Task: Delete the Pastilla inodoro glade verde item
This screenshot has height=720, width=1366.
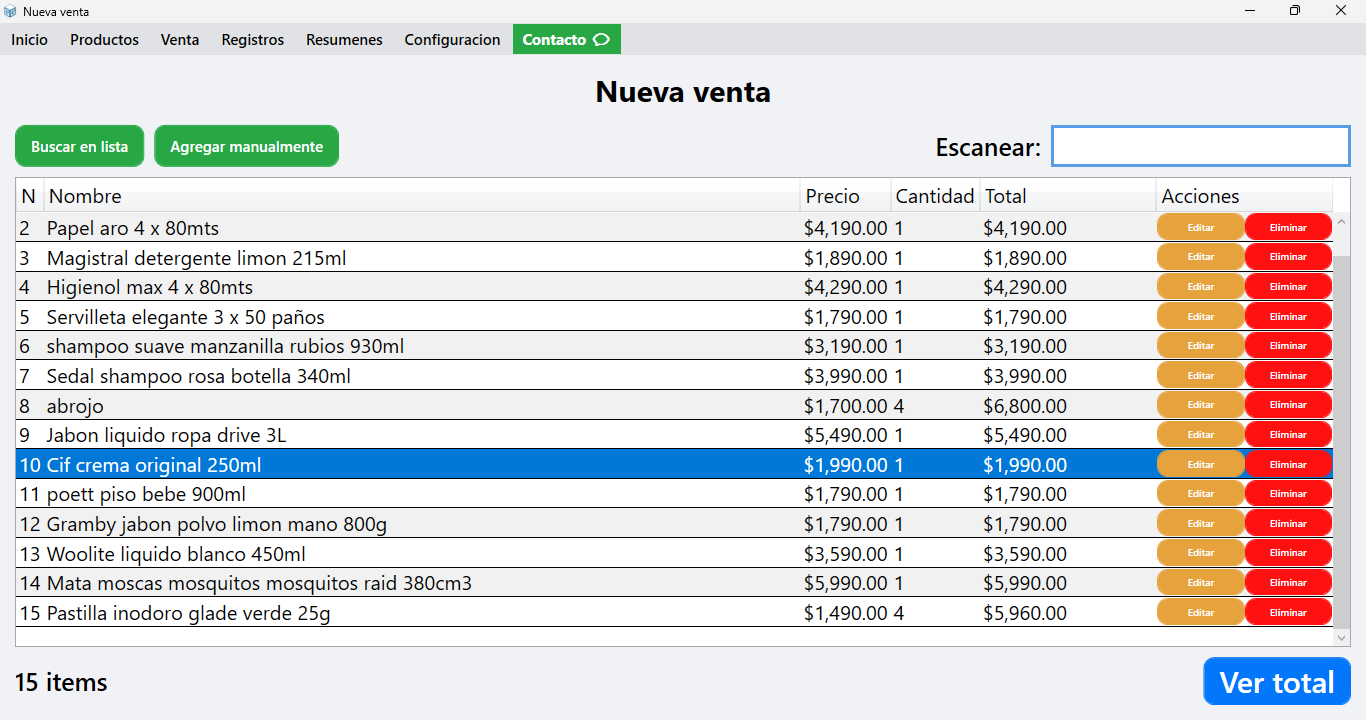Action: click(1288, 611)
